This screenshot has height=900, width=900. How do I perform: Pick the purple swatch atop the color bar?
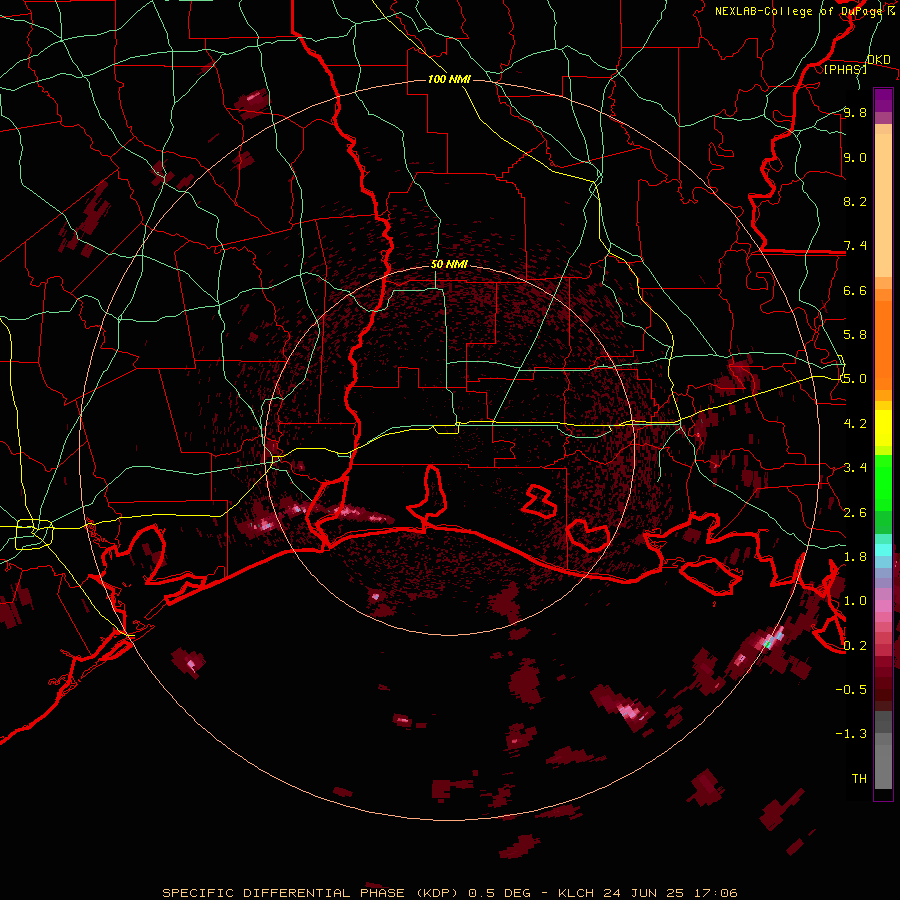(883, 100)
